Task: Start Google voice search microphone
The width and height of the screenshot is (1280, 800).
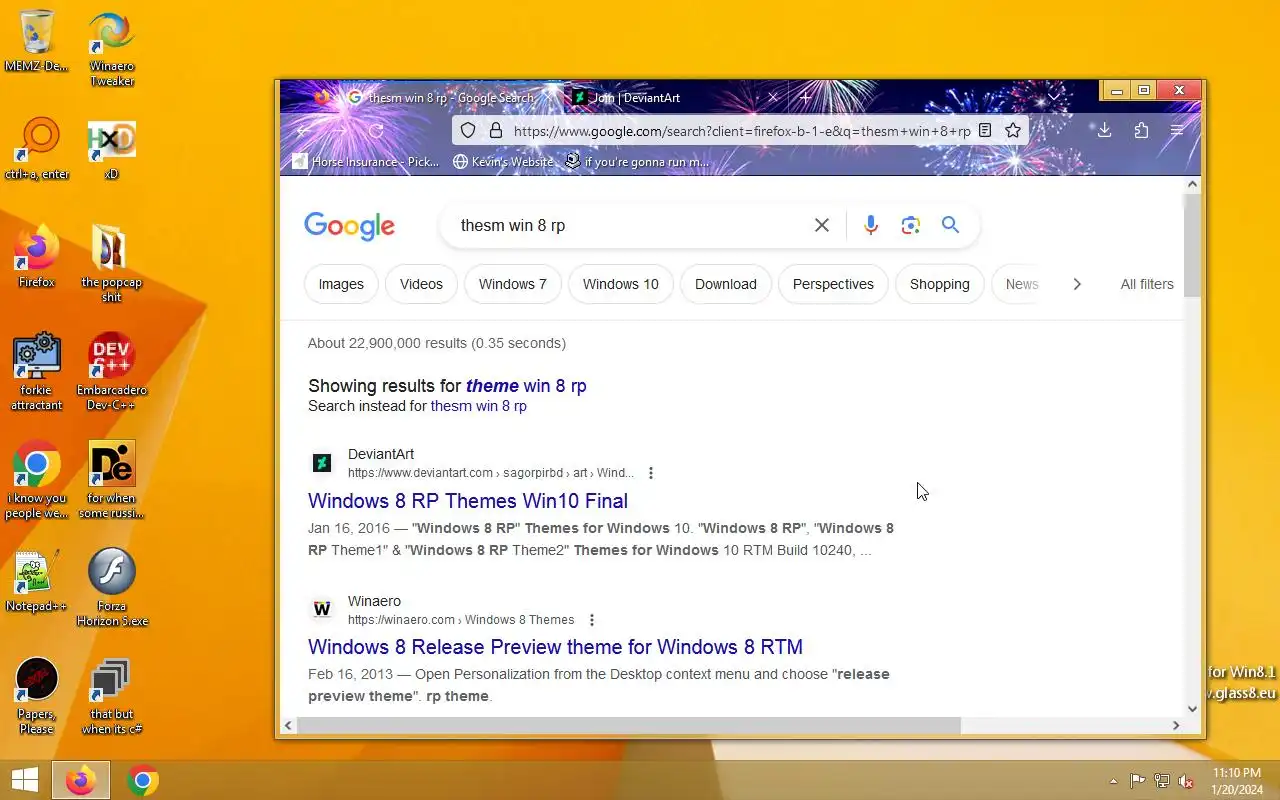Action: coord(871,225)
